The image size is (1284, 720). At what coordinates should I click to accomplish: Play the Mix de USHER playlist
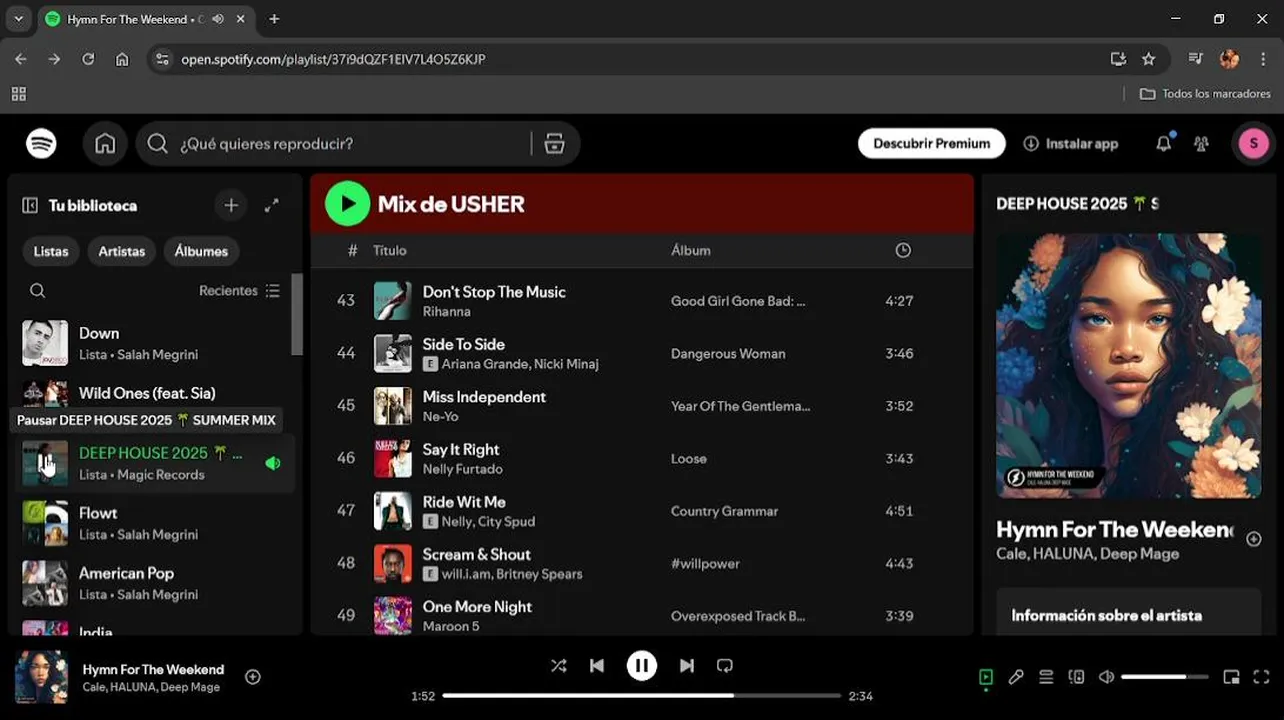pos(347,204)
